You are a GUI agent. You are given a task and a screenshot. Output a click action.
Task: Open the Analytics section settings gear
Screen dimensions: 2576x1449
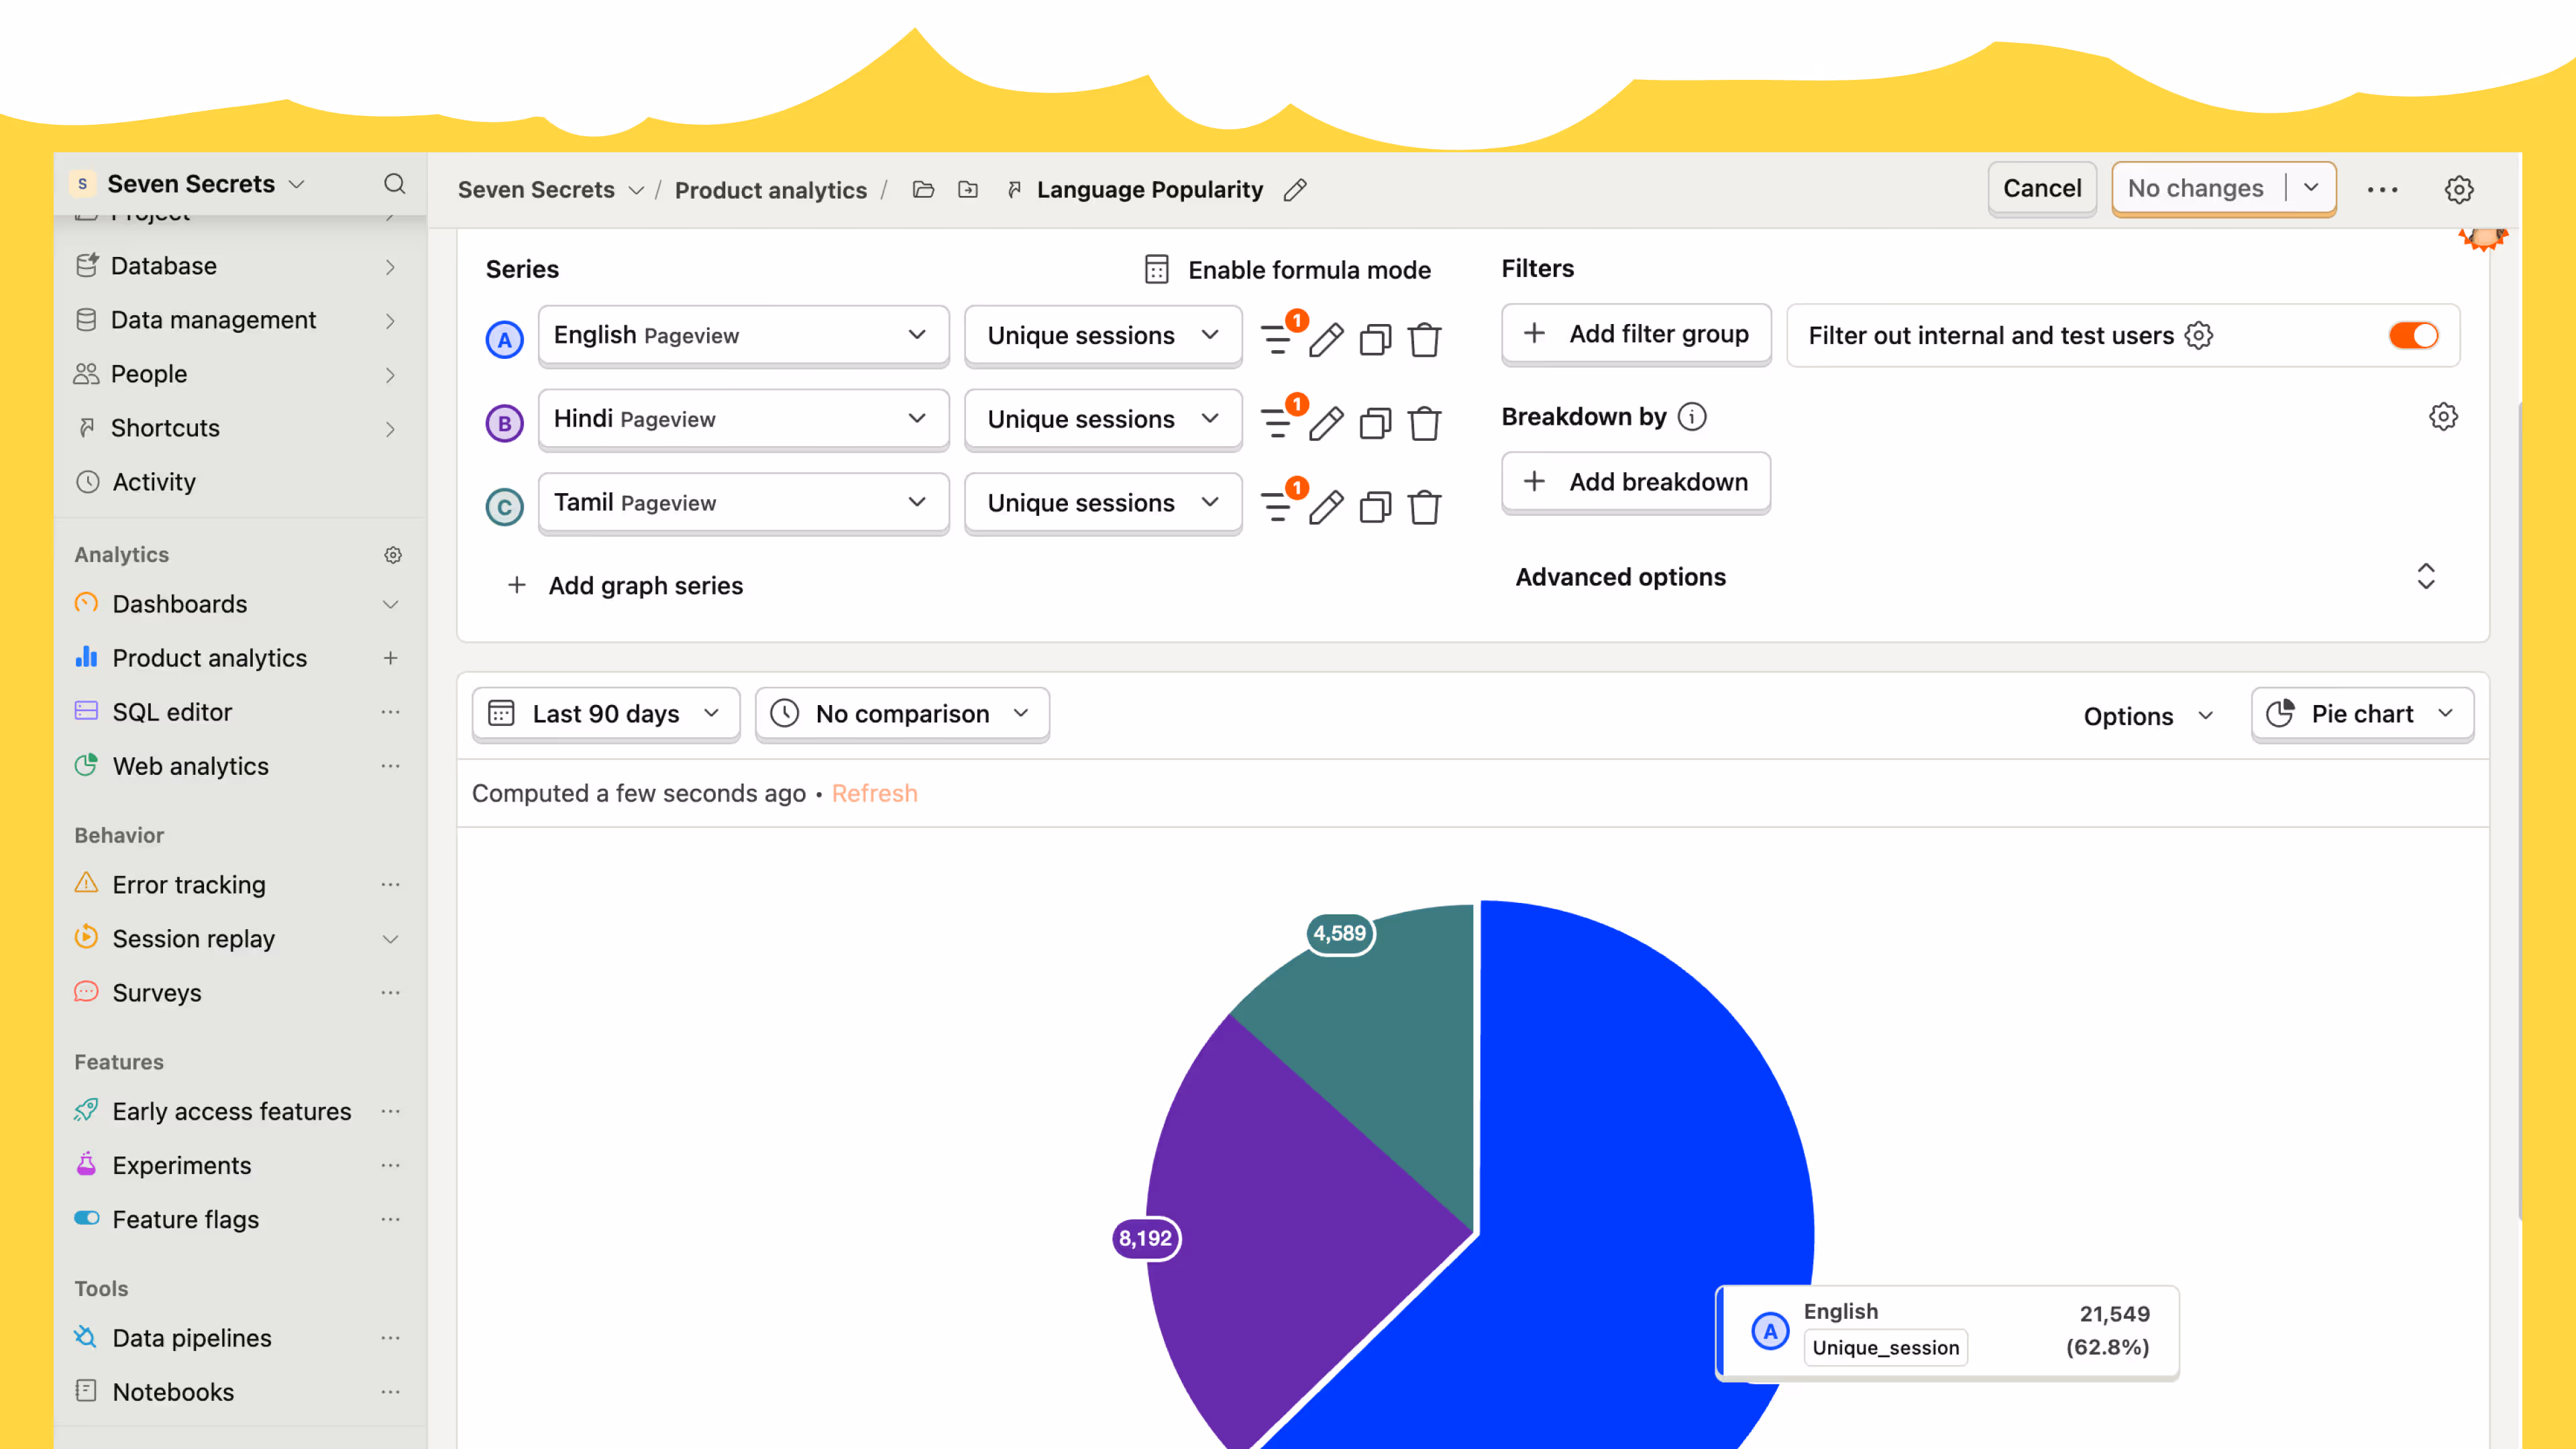coord(393,555)
